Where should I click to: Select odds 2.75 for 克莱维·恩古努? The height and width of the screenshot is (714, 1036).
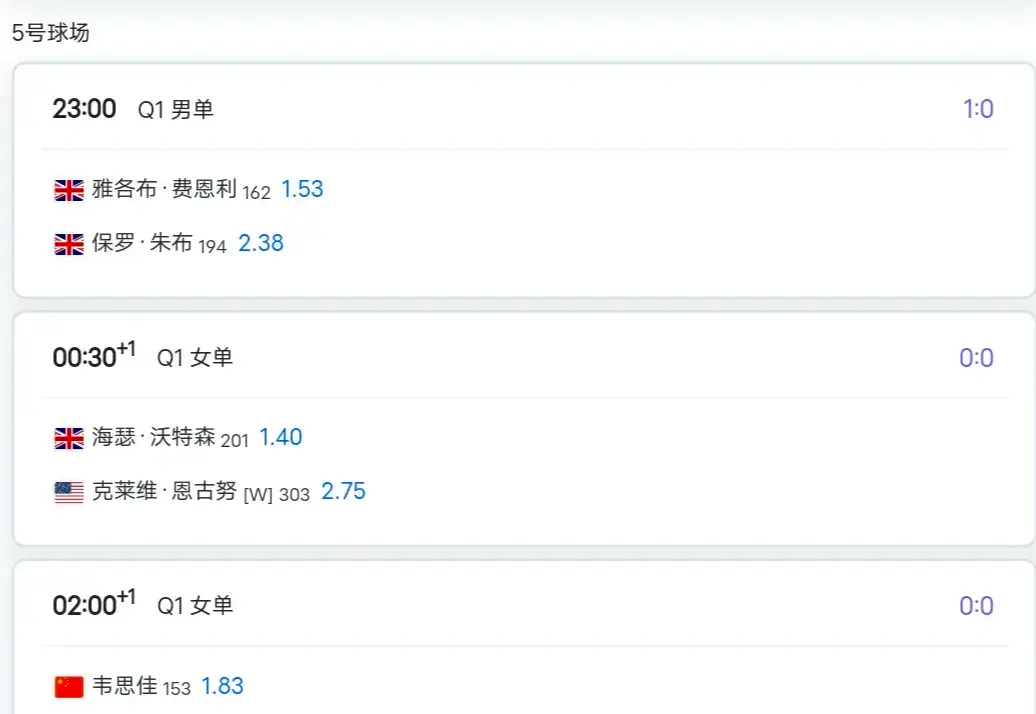click(x=343, y=492)
